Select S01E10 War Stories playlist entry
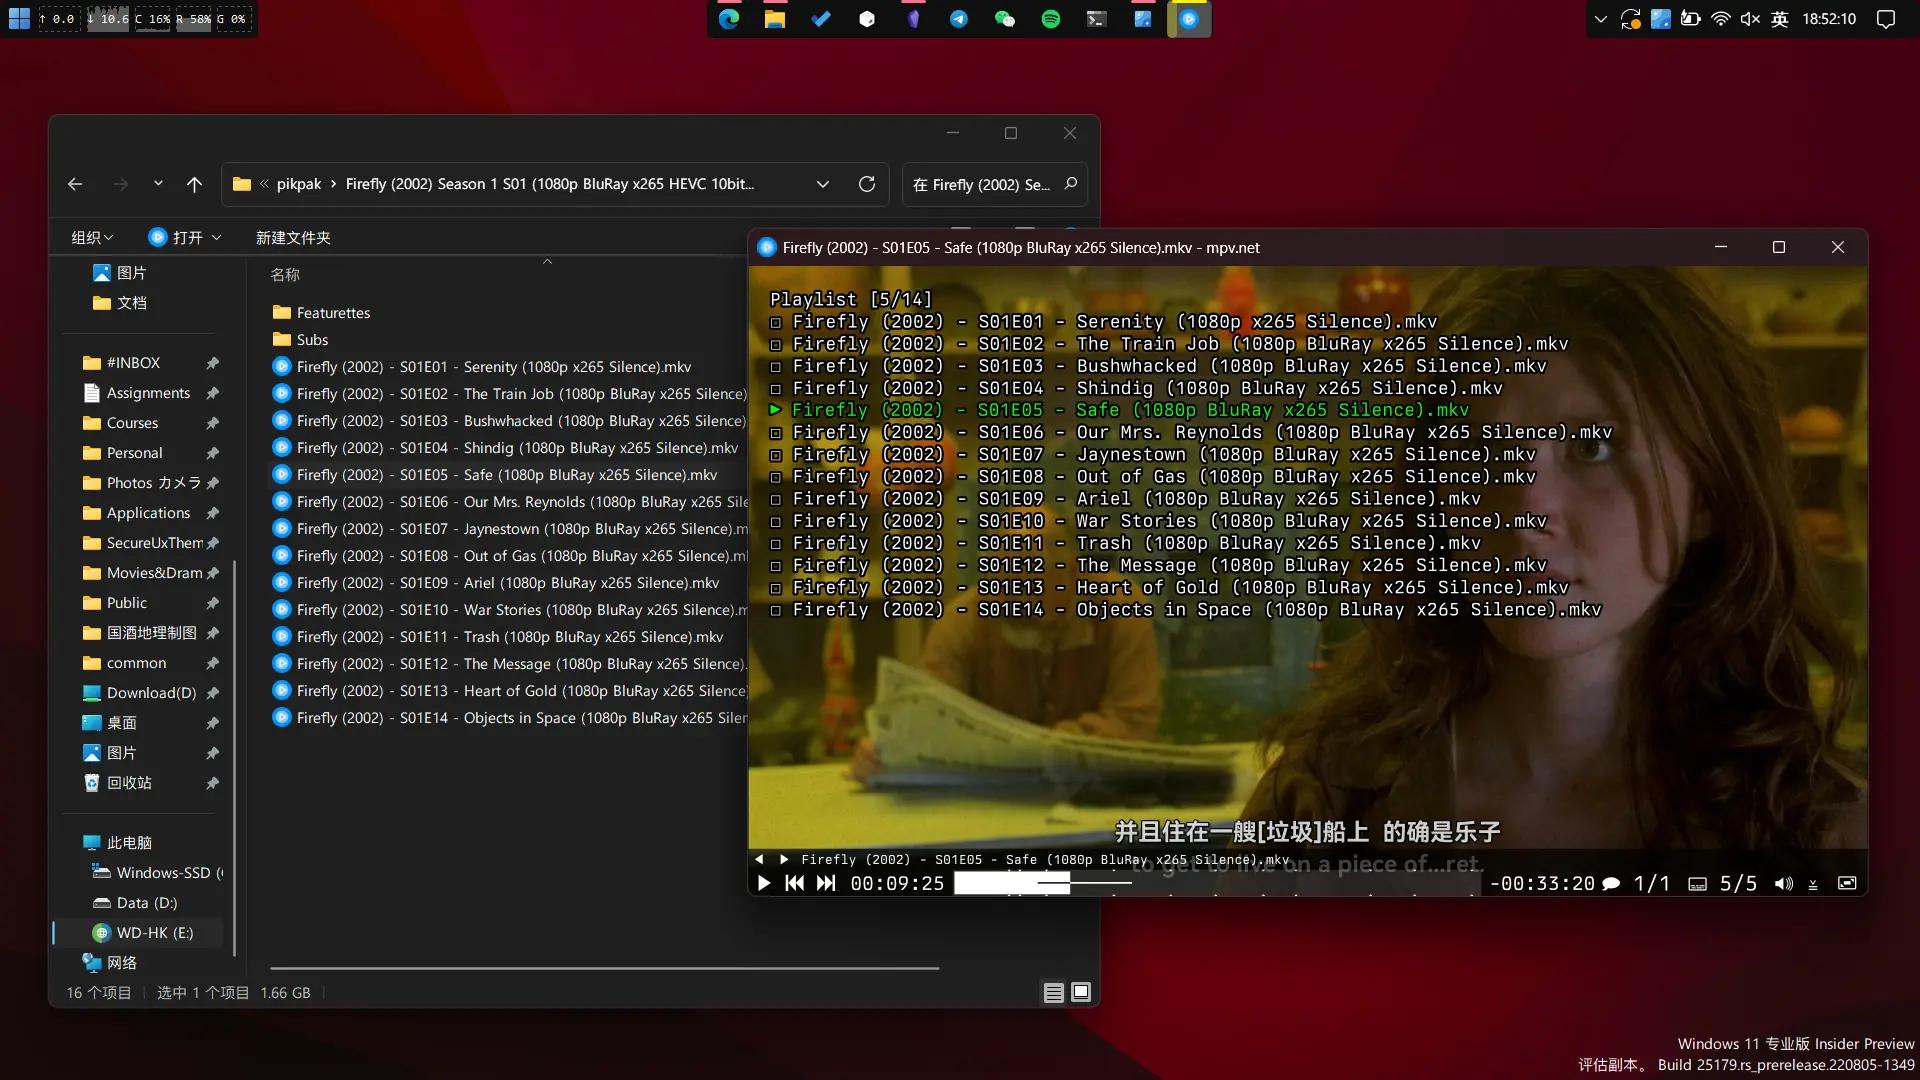 pyautogui.click(x=1157, y=521)
